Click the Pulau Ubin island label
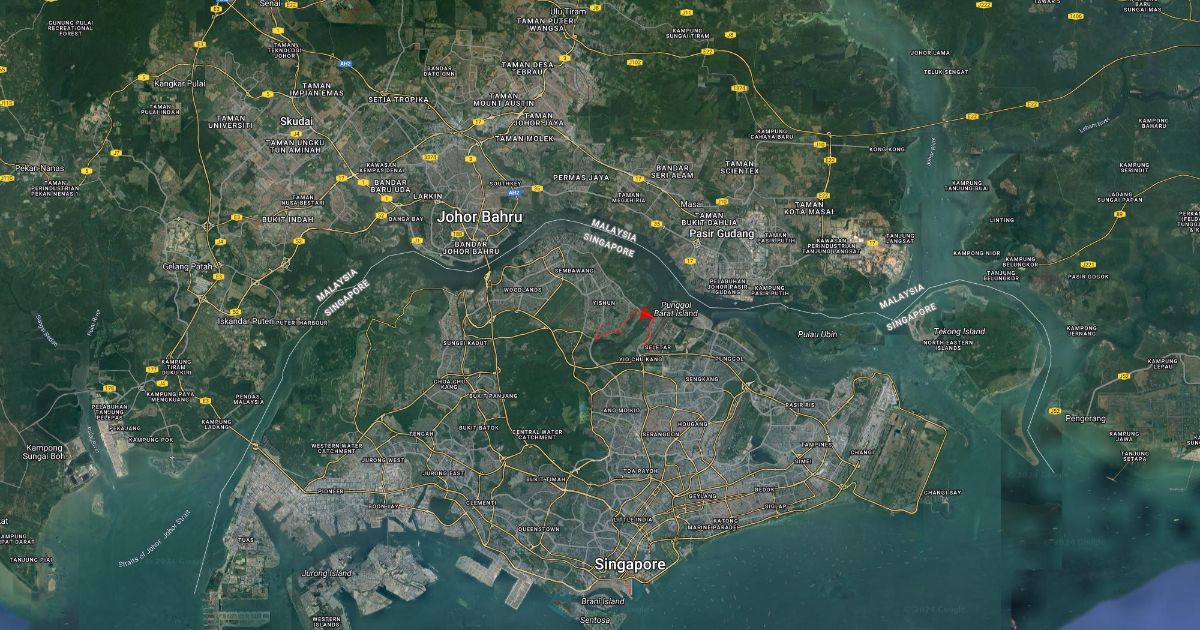This screenshot has height=630, width=1200. [816, 334]
